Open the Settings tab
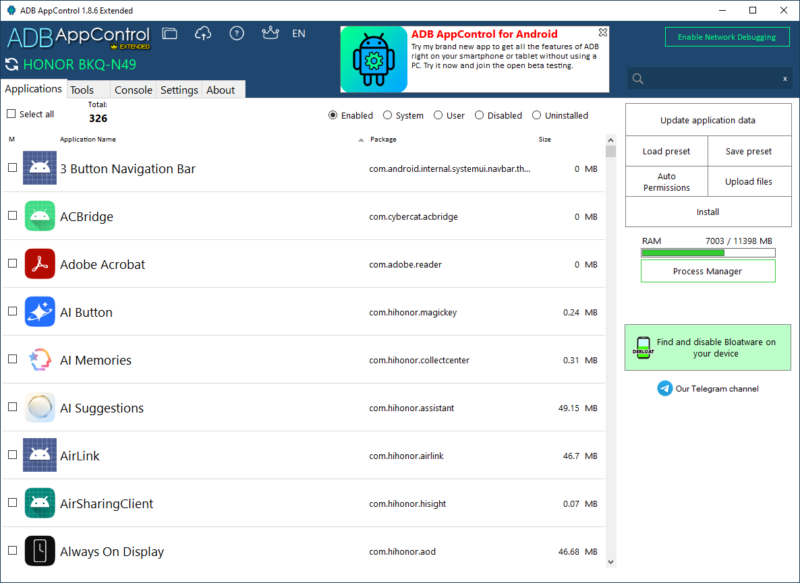800x583 pixels. [x=179, y=90]
